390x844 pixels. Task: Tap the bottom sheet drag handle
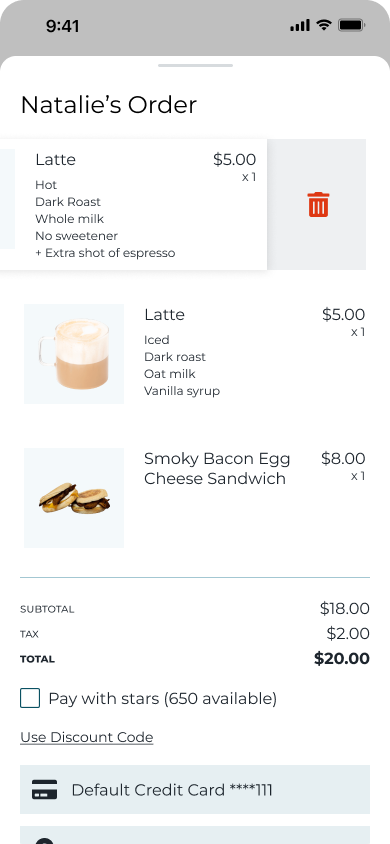[195, 66]
